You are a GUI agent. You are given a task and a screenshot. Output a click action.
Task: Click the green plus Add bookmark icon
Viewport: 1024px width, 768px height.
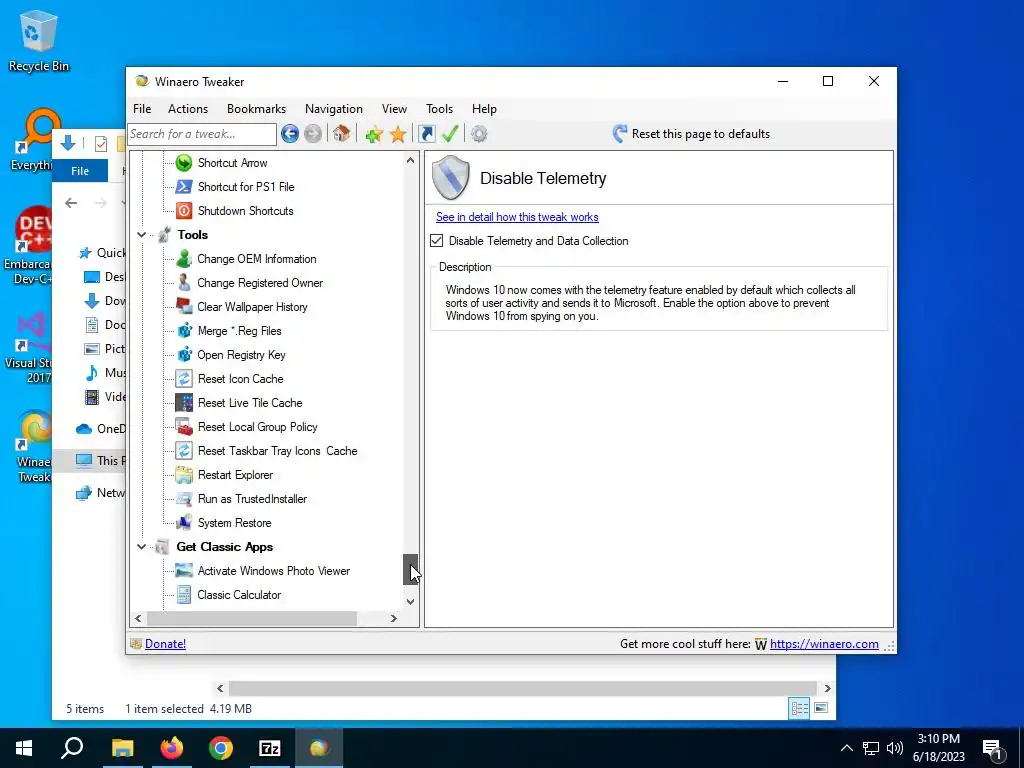tap(374, 135)
